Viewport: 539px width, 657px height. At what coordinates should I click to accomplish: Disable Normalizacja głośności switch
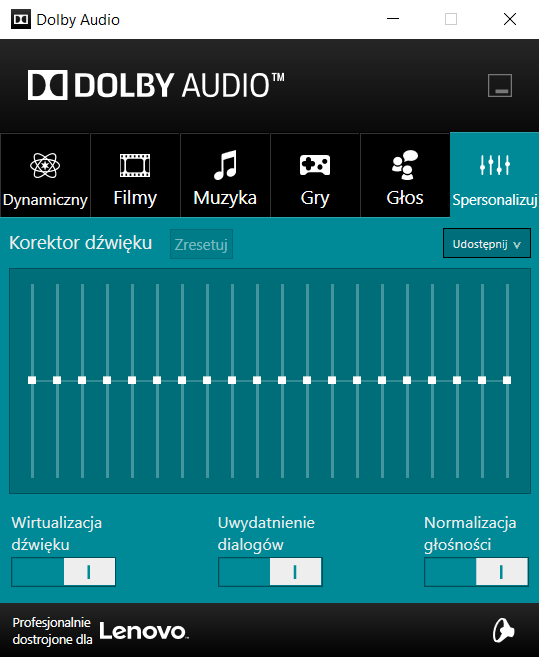pyautogui.click(x=476, y=572)
